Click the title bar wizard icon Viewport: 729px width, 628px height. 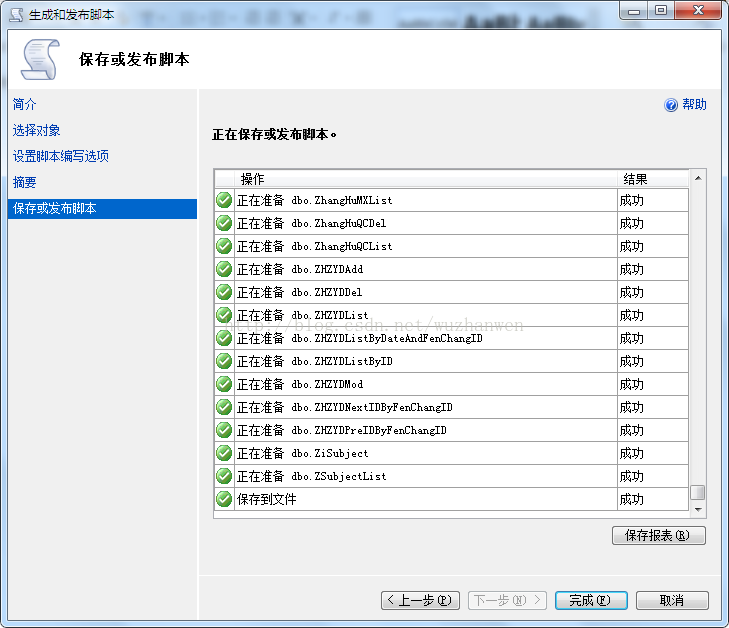coord(16,15)
